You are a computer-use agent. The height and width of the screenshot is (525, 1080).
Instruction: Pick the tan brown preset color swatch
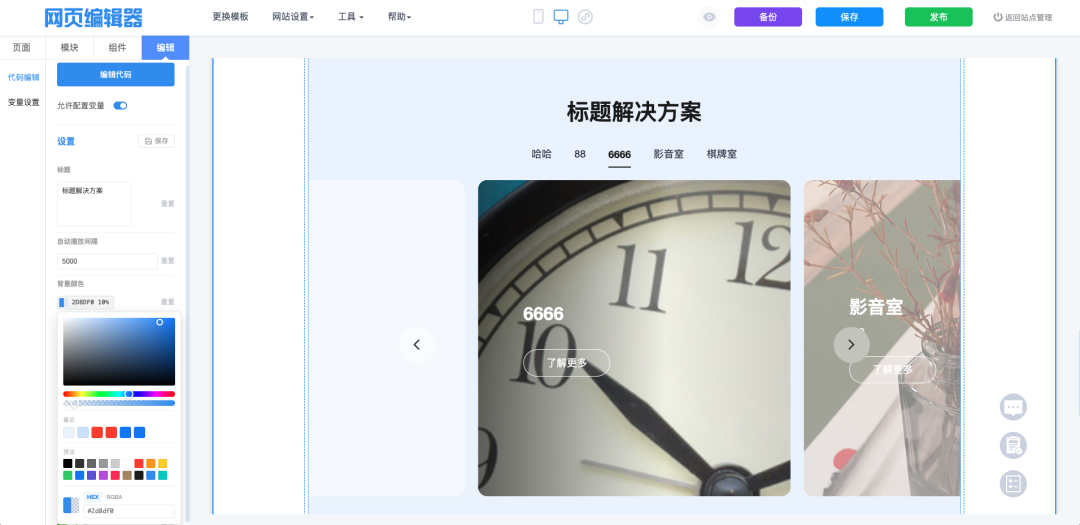coord(127,475)
